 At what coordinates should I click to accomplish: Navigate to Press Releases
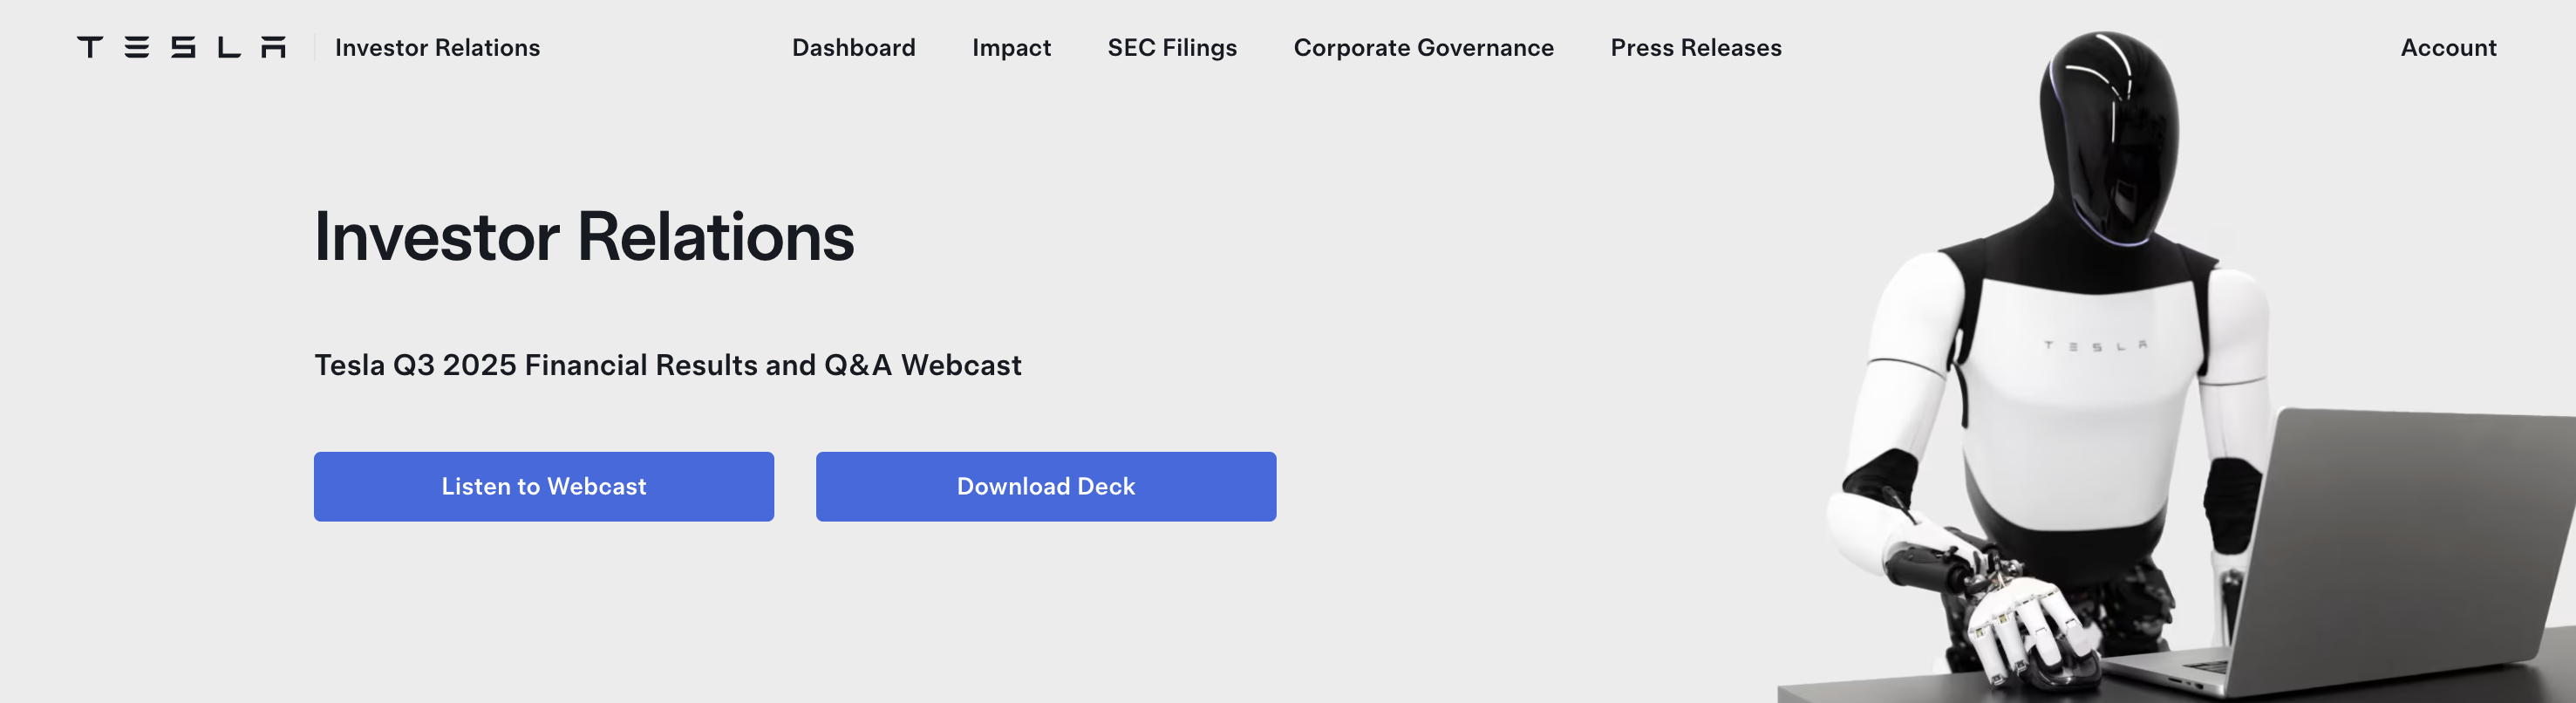(1695, 47)
